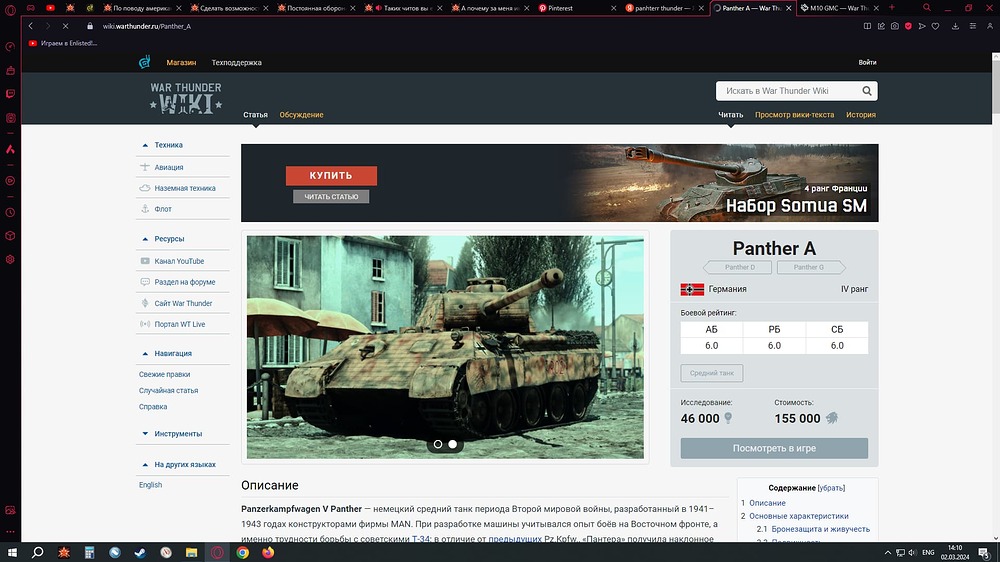Click the browser address bar URL

[147, 26]
